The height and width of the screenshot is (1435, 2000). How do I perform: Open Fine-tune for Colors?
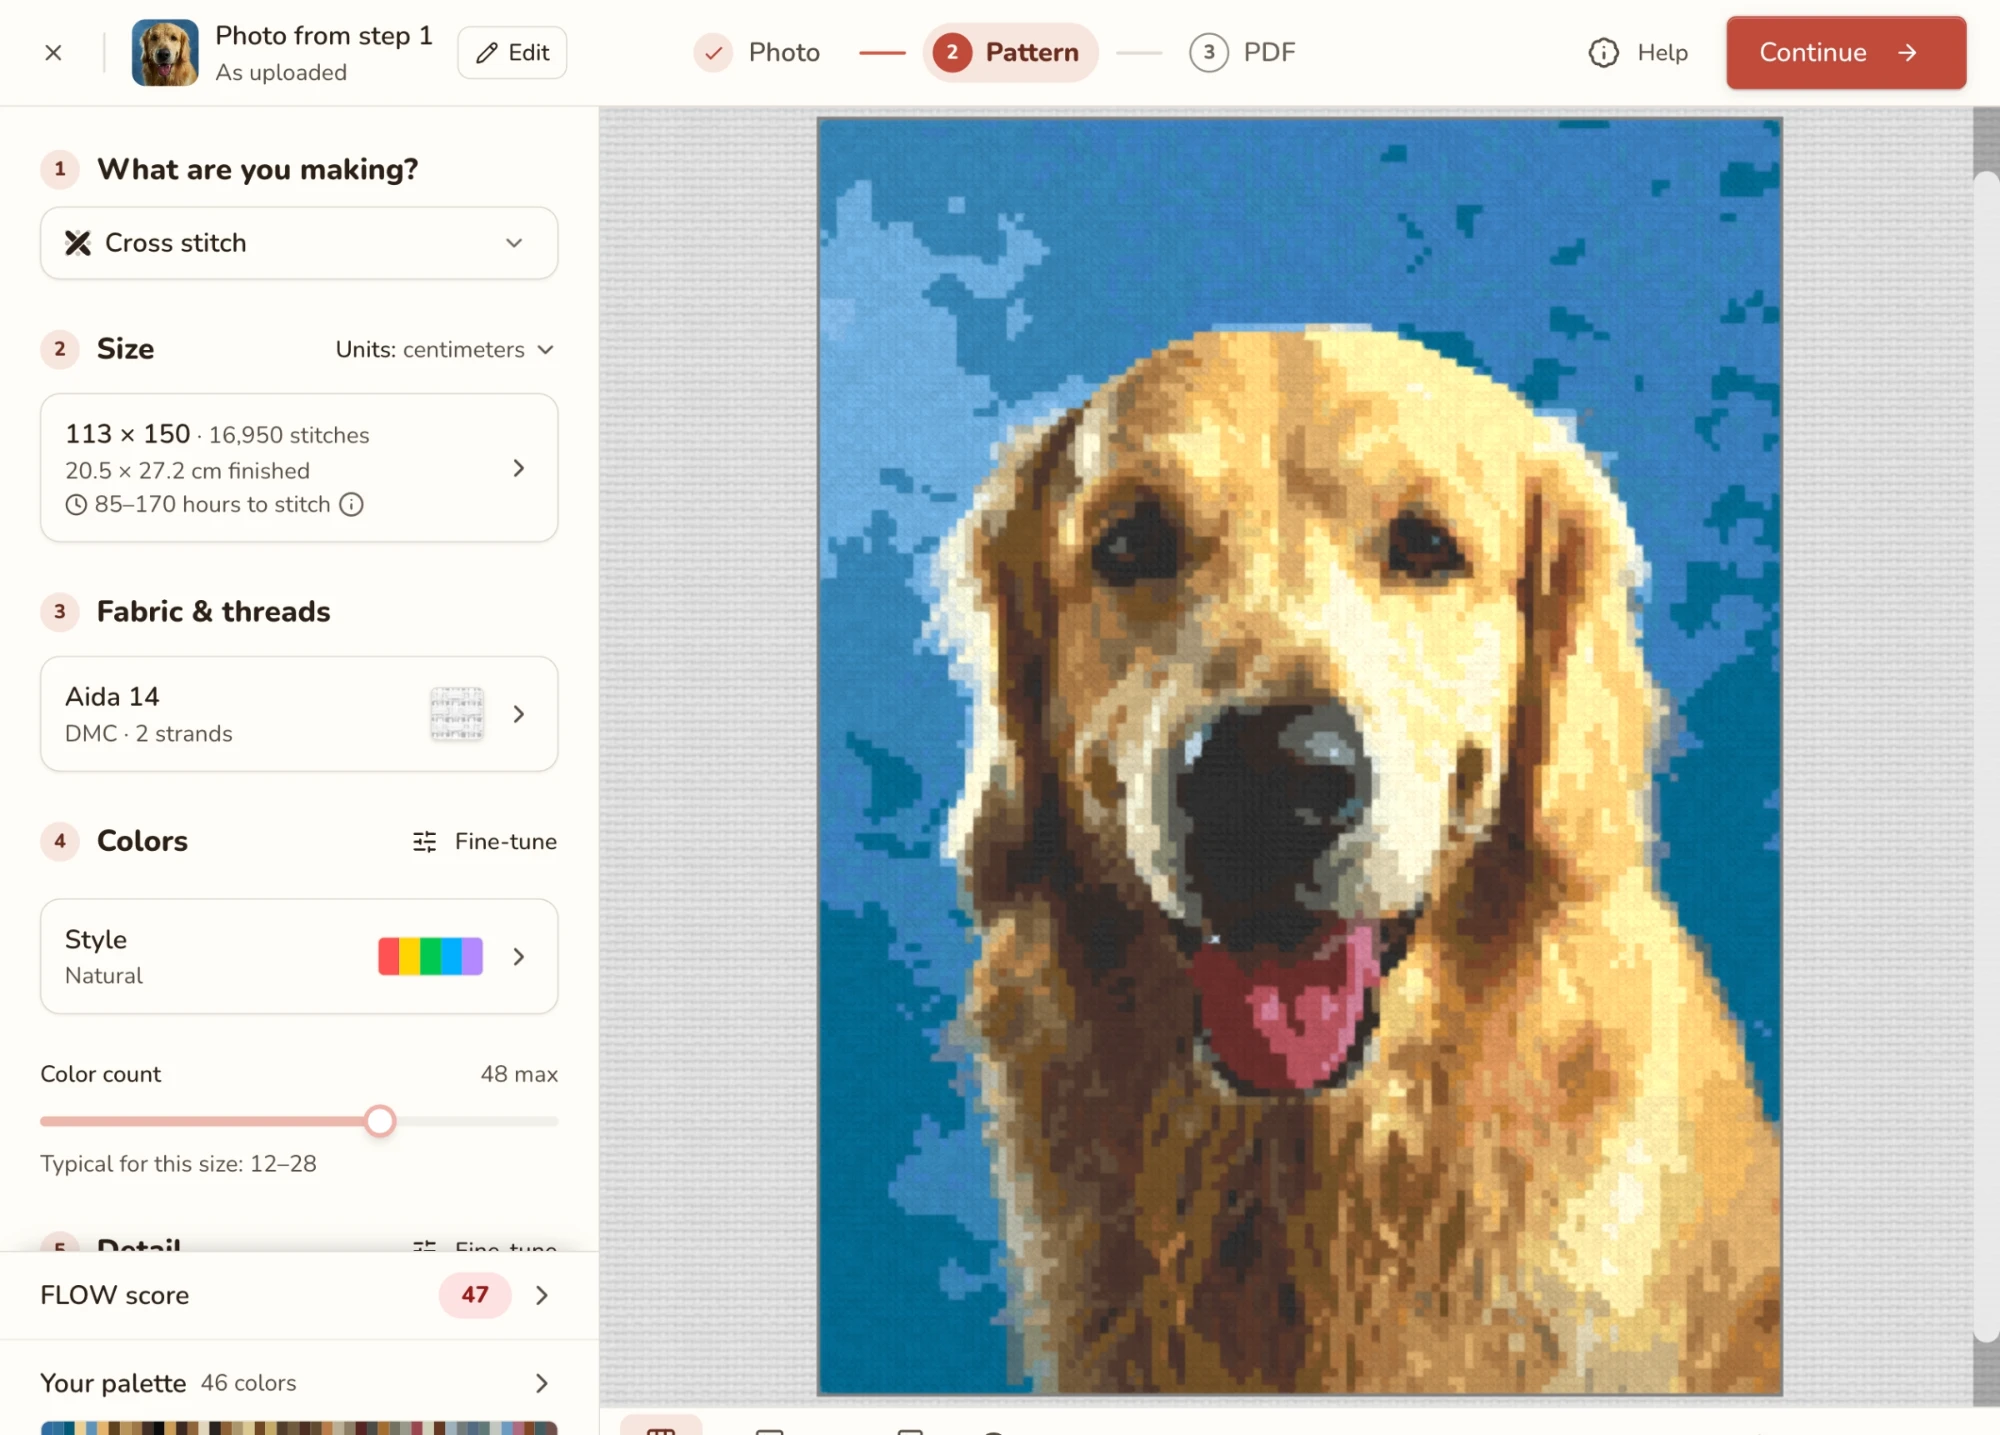485,842
